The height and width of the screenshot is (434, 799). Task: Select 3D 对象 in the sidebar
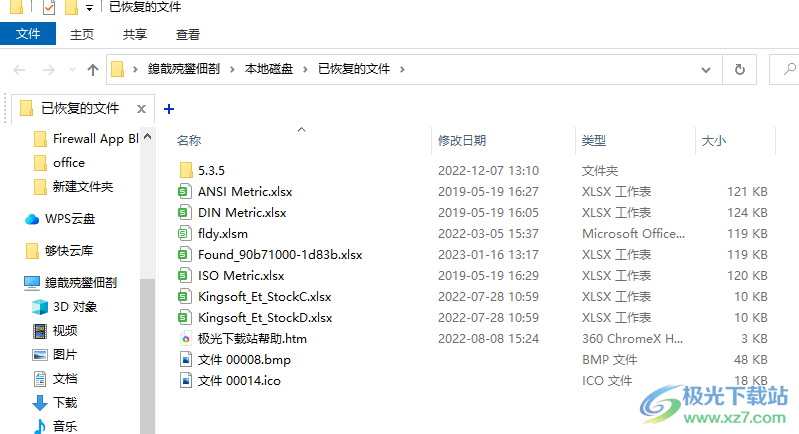click(64, 307)
